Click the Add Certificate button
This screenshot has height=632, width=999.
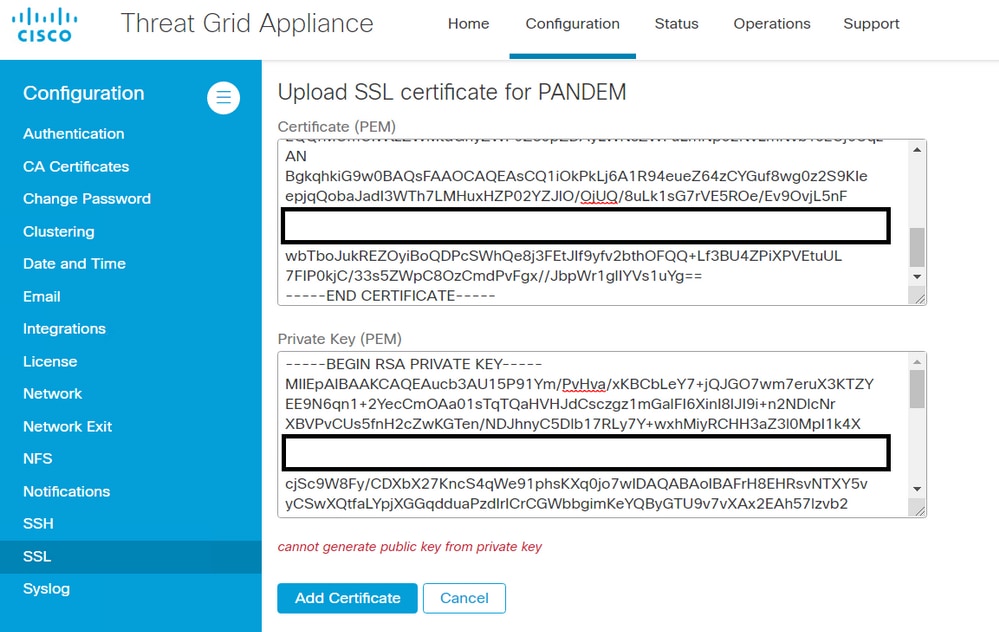coord(347,598)
